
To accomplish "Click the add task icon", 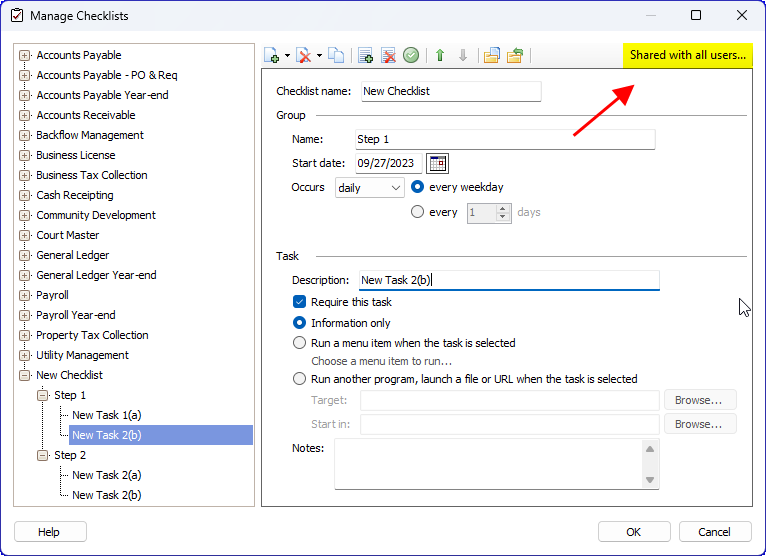I will coord(366,56).
